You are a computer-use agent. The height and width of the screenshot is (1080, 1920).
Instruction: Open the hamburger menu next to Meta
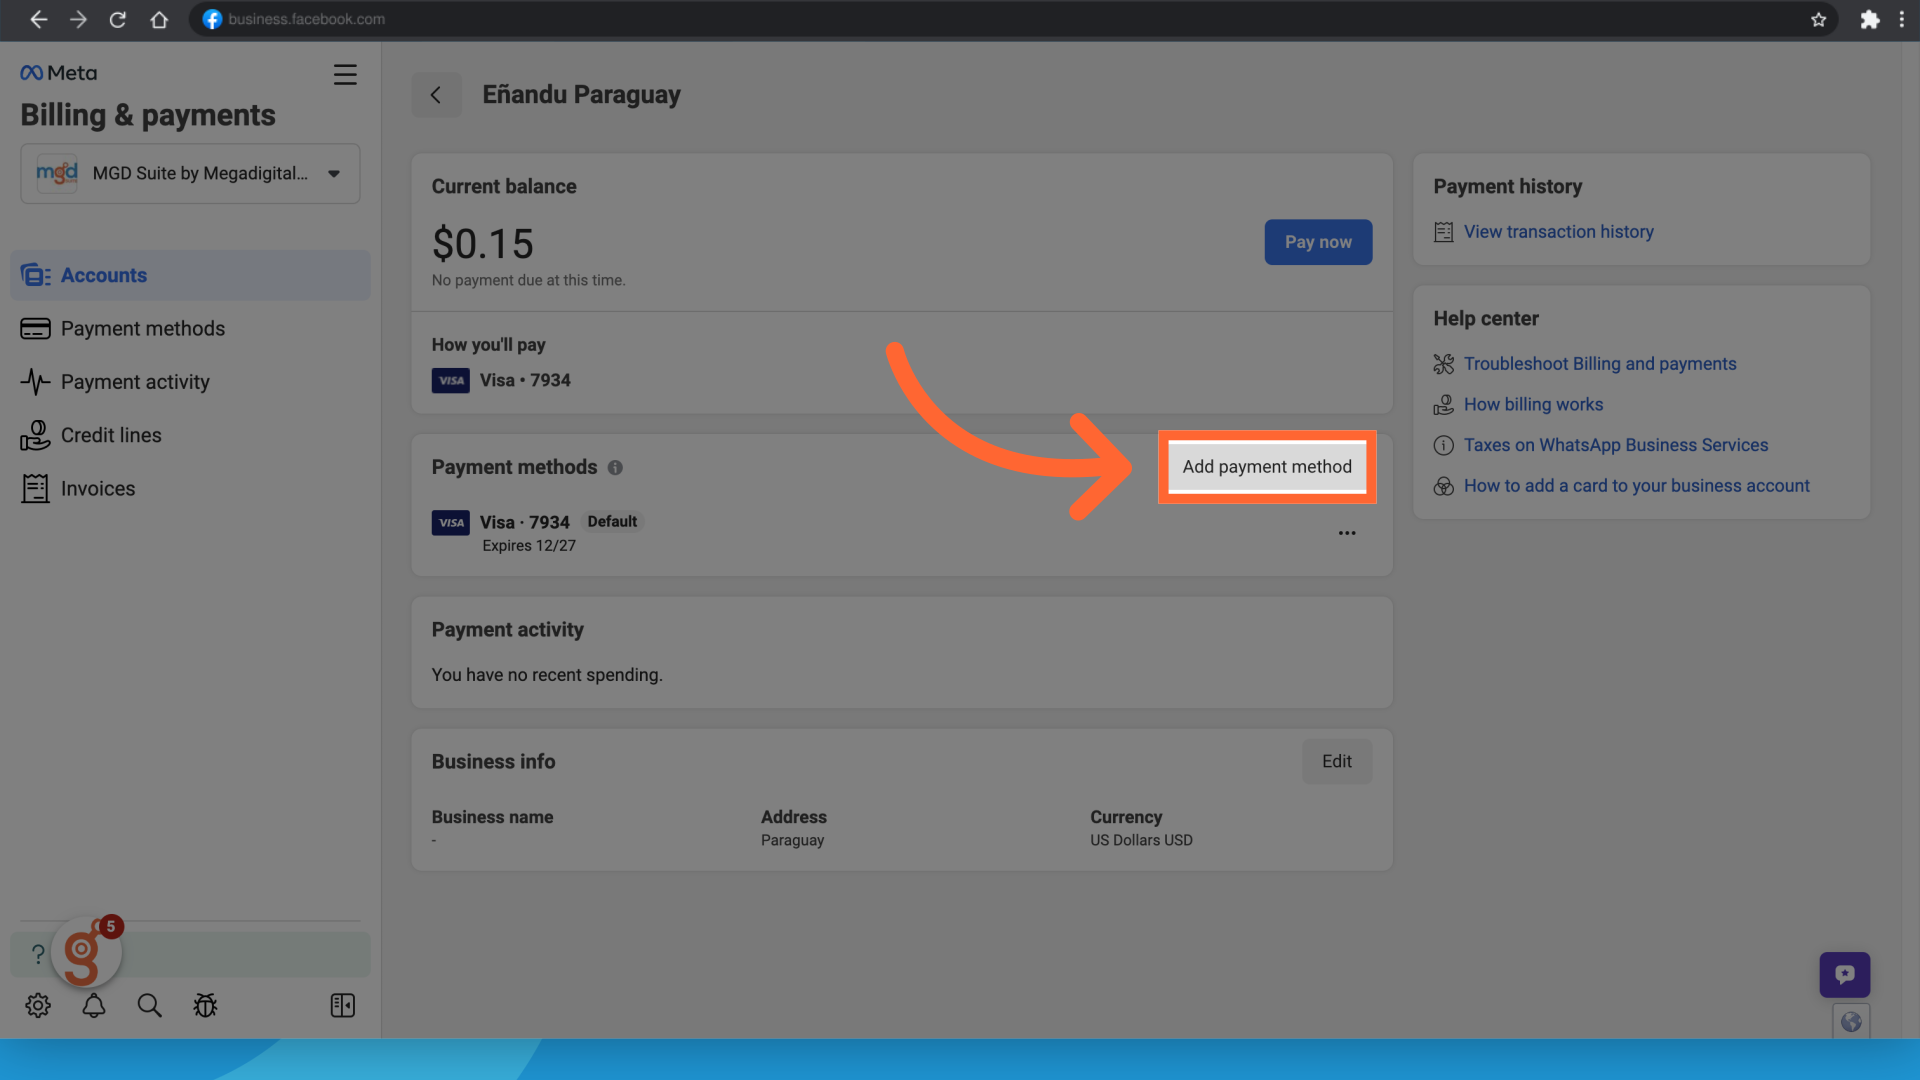[345, 75]
